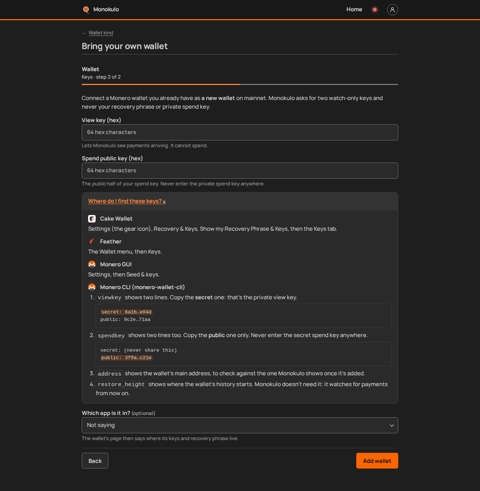Focus the Spend public key (hex) input
Viewport: 480px width, 491px height.
[x=240, y=171]
